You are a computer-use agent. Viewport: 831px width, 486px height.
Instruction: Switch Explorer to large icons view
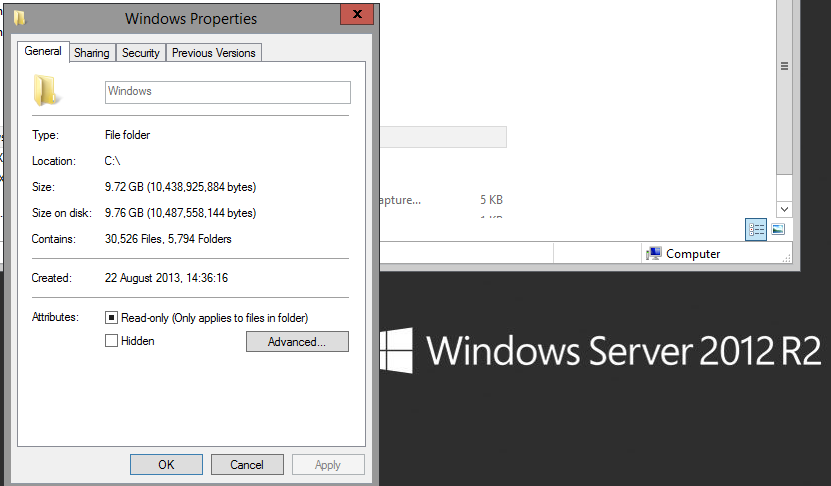click(778, 229)
